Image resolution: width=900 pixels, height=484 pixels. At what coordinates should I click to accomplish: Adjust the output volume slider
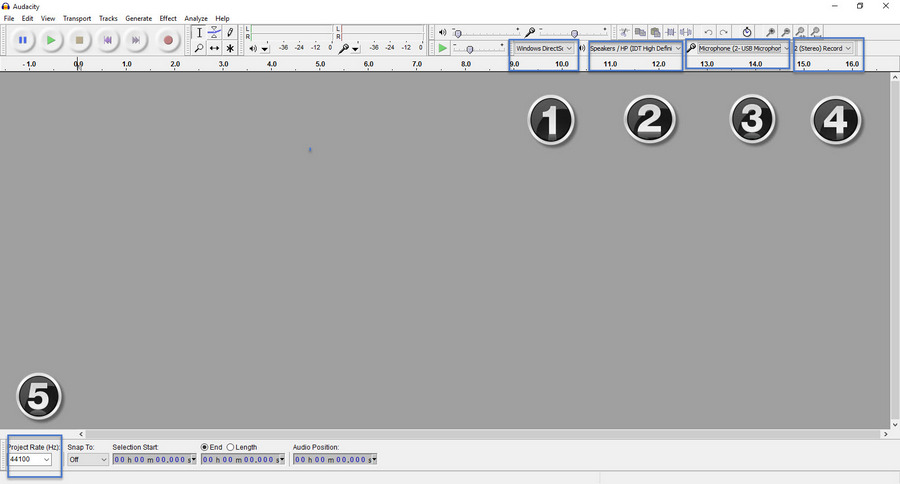point(486,33)
